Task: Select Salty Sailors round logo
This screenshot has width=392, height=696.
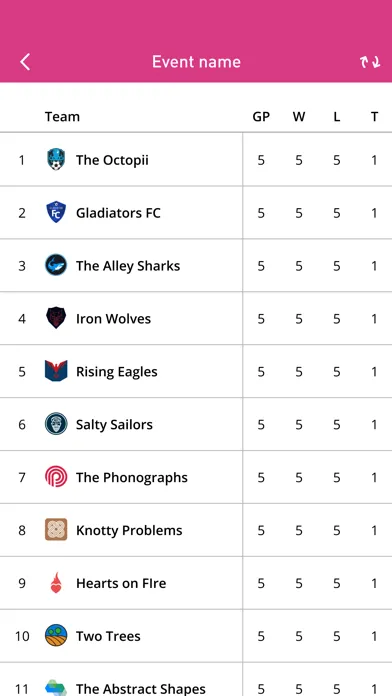Action: coord(56,424)
